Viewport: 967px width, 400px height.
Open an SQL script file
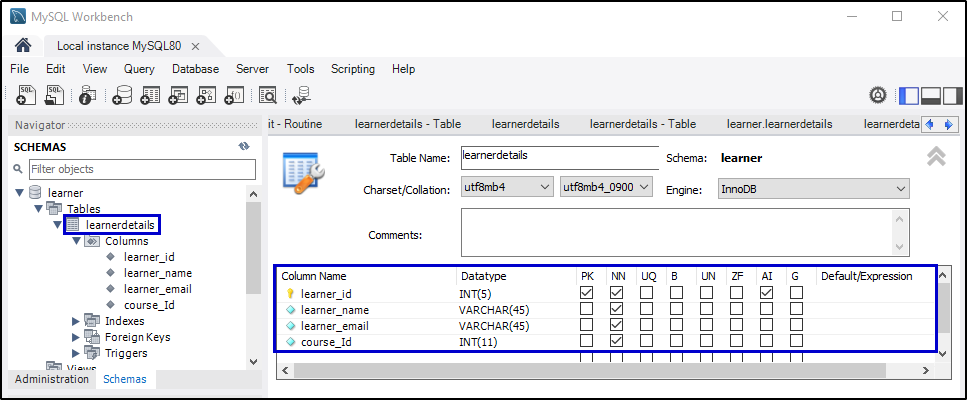click(55, 94)
